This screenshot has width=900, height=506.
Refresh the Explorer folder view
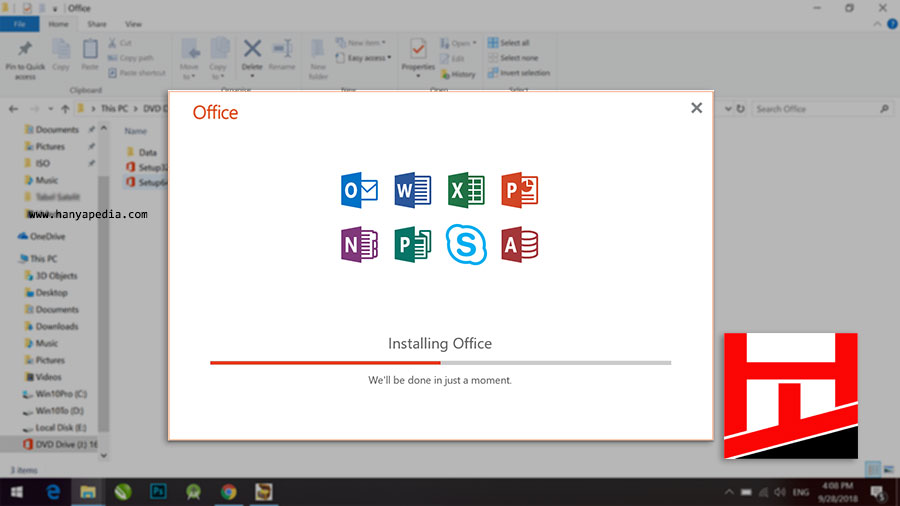[x=740, y=109]
